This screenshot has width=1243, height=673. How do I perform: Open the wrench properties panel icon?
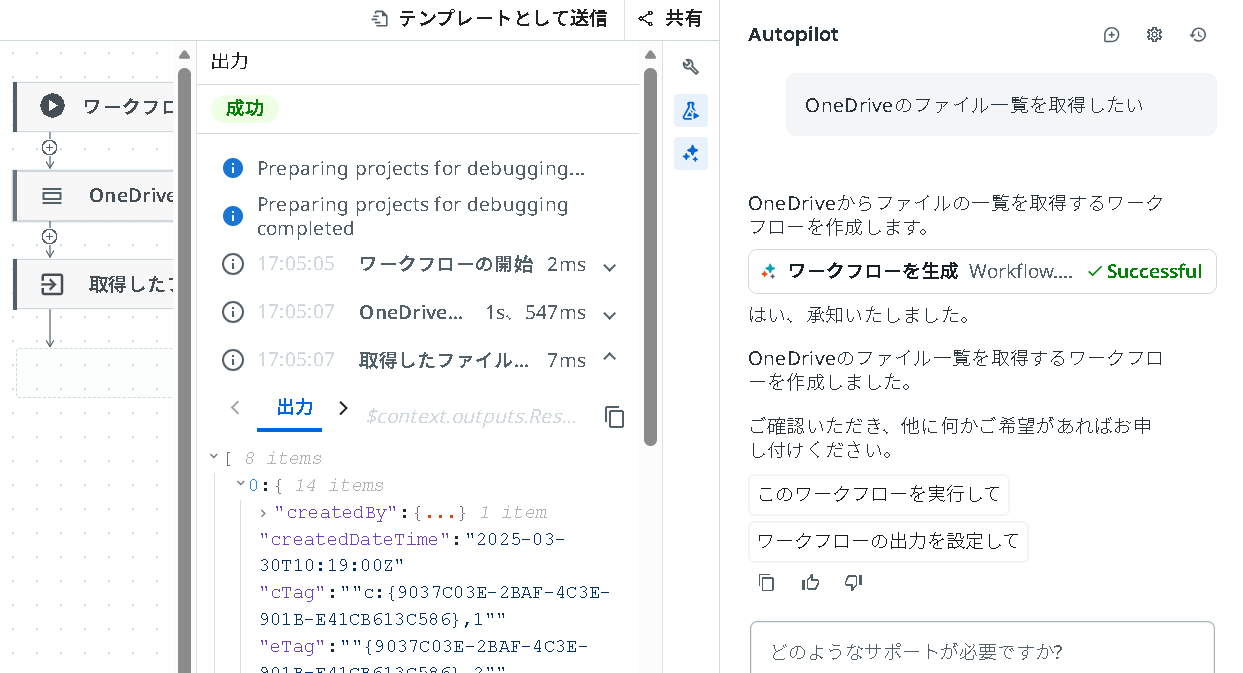tap(690, 67)
